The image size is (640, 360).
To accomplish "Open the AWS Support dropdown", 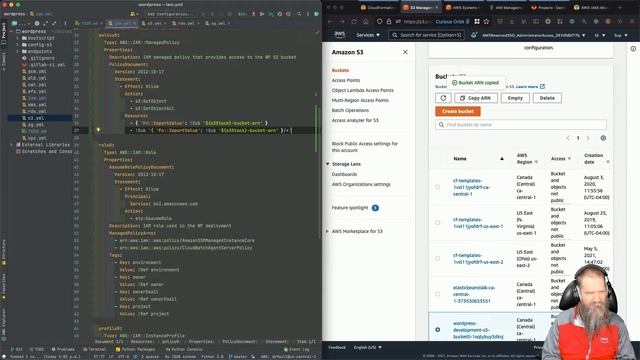I will point(621,36).
